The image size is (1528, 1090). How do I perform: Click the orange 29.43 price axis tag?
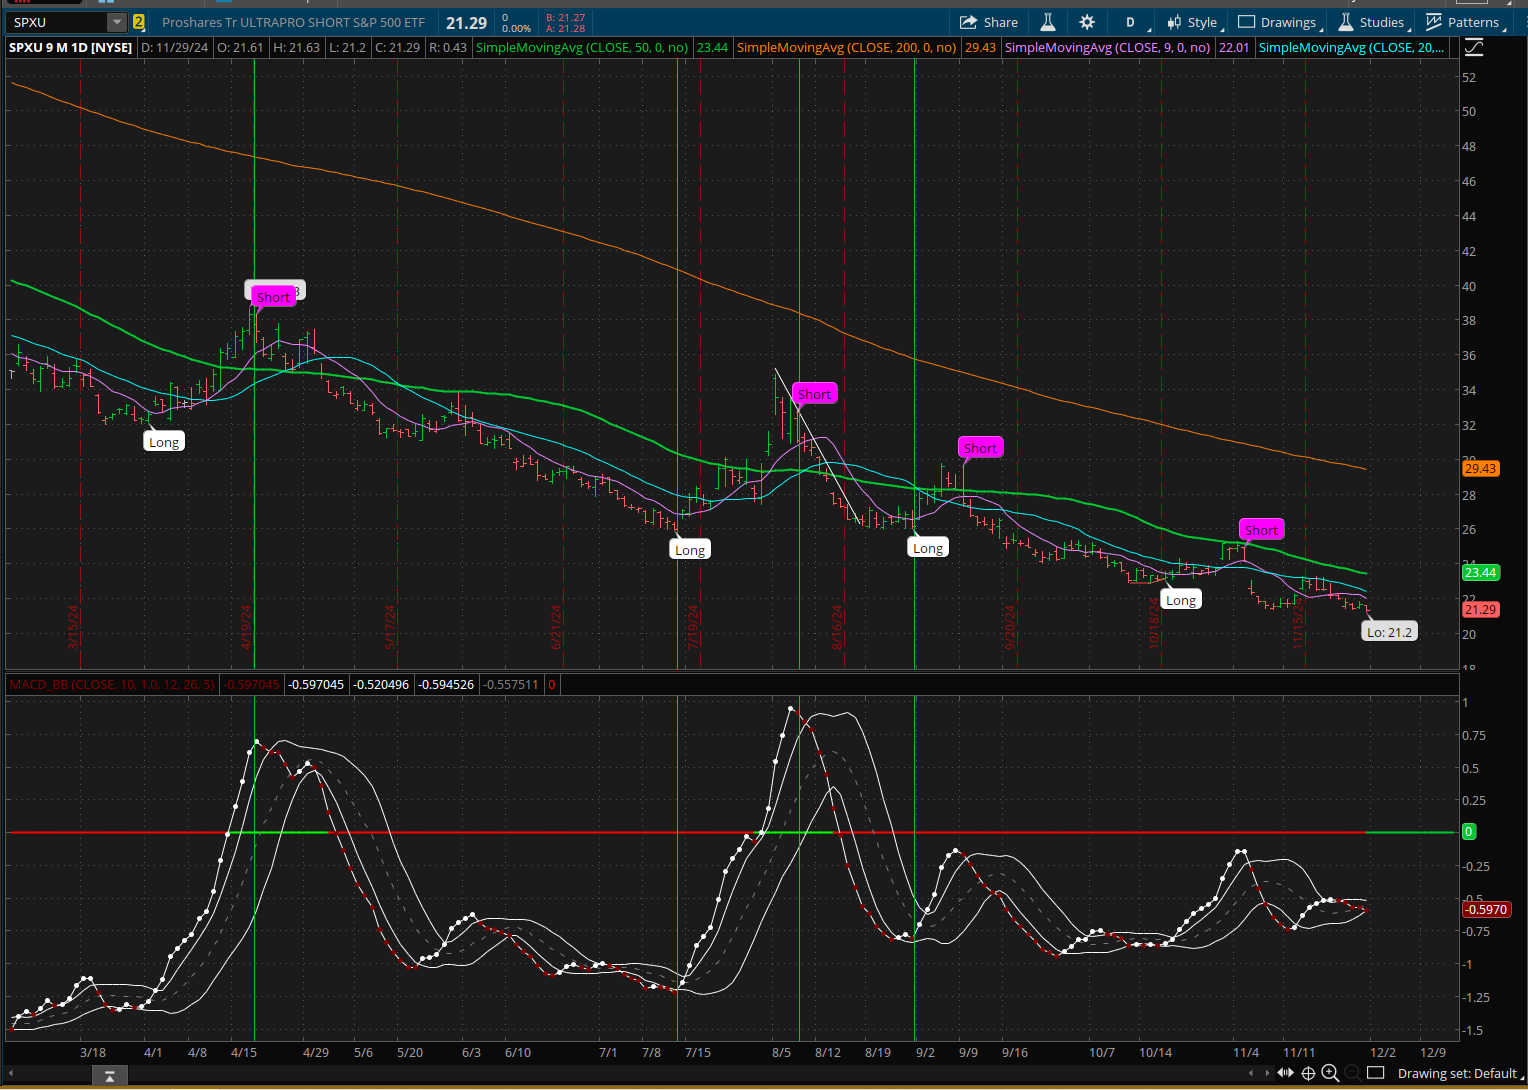[x=1480, y=468]
